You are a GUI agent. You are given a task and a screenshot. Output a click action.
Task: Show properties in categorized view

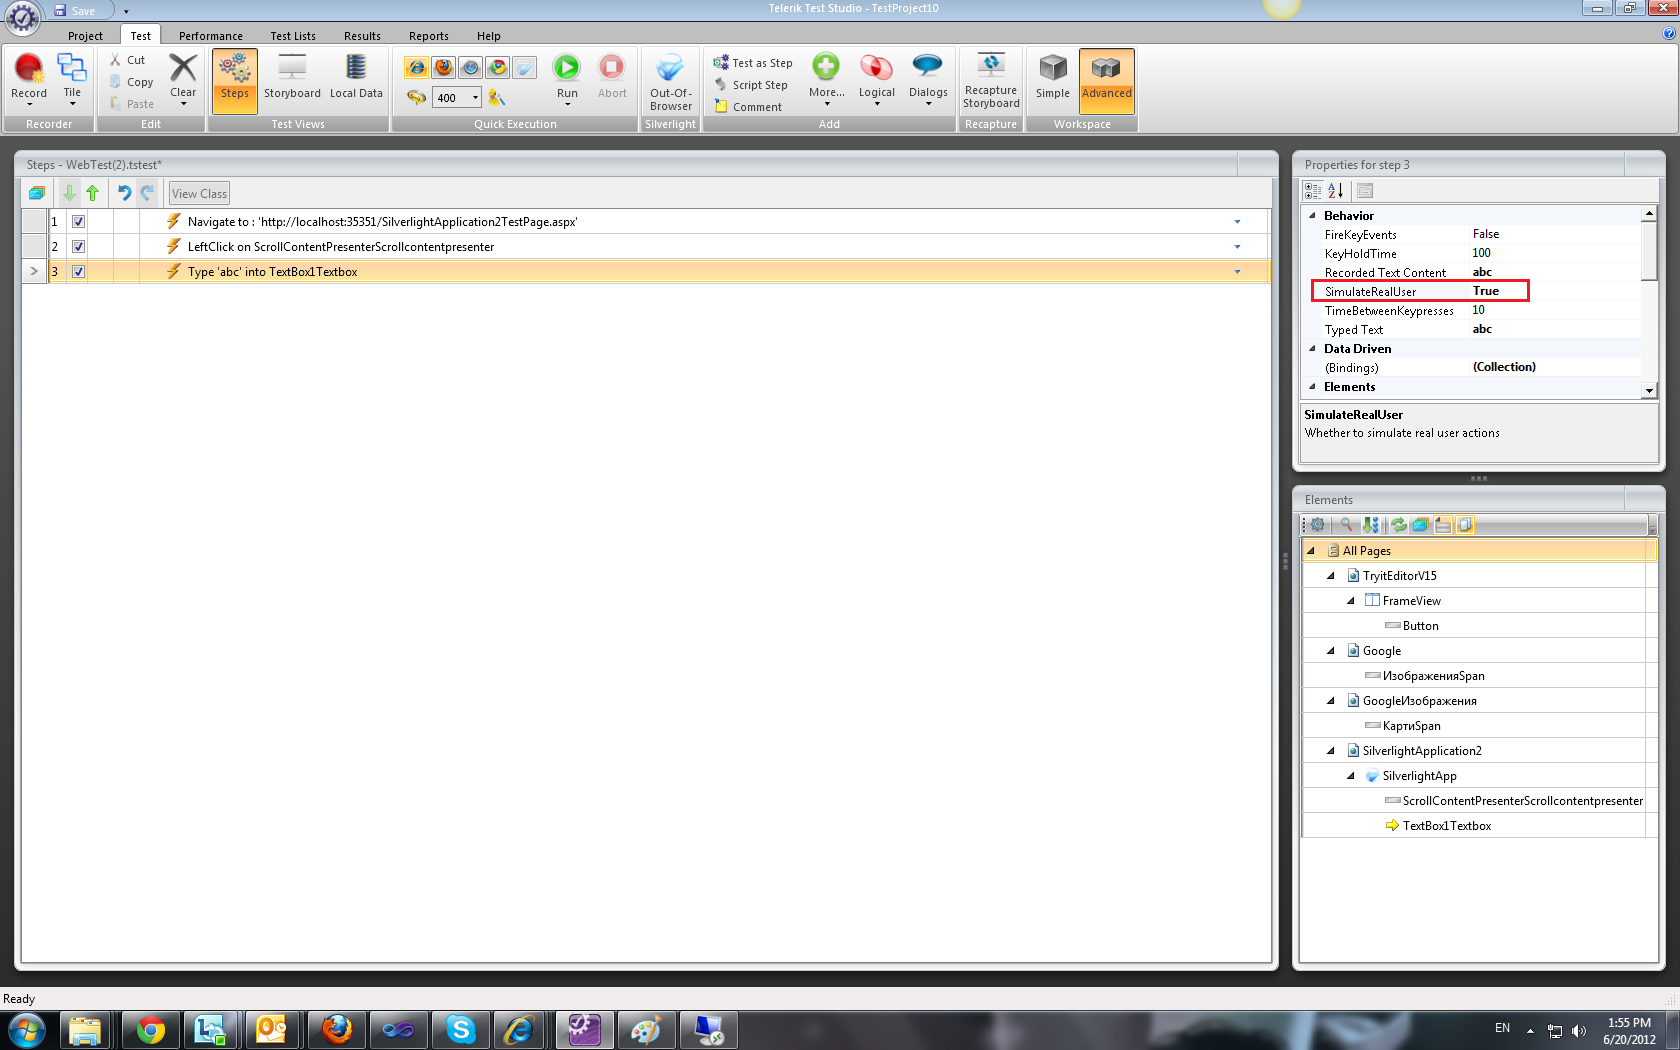1313,190
